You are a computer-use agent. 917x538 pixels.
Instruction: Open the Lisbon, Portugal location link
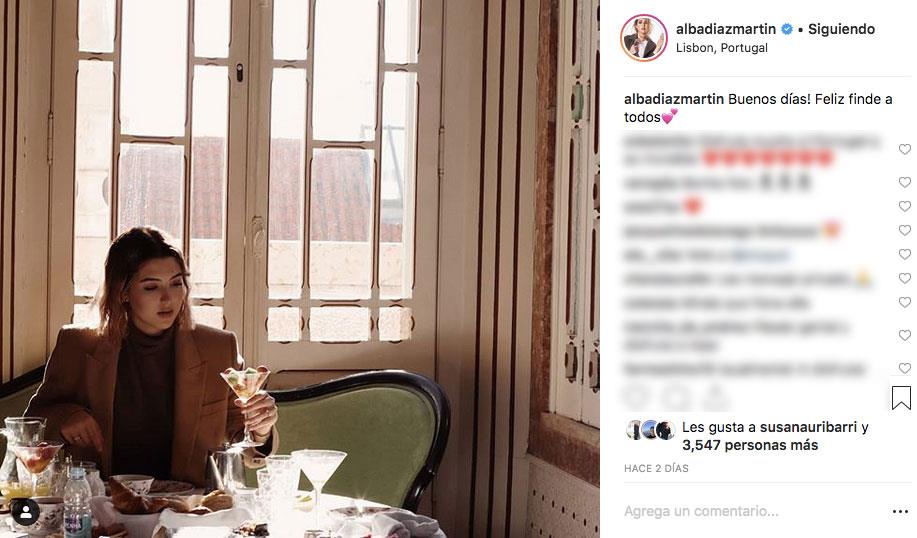(x=722, y=48)
